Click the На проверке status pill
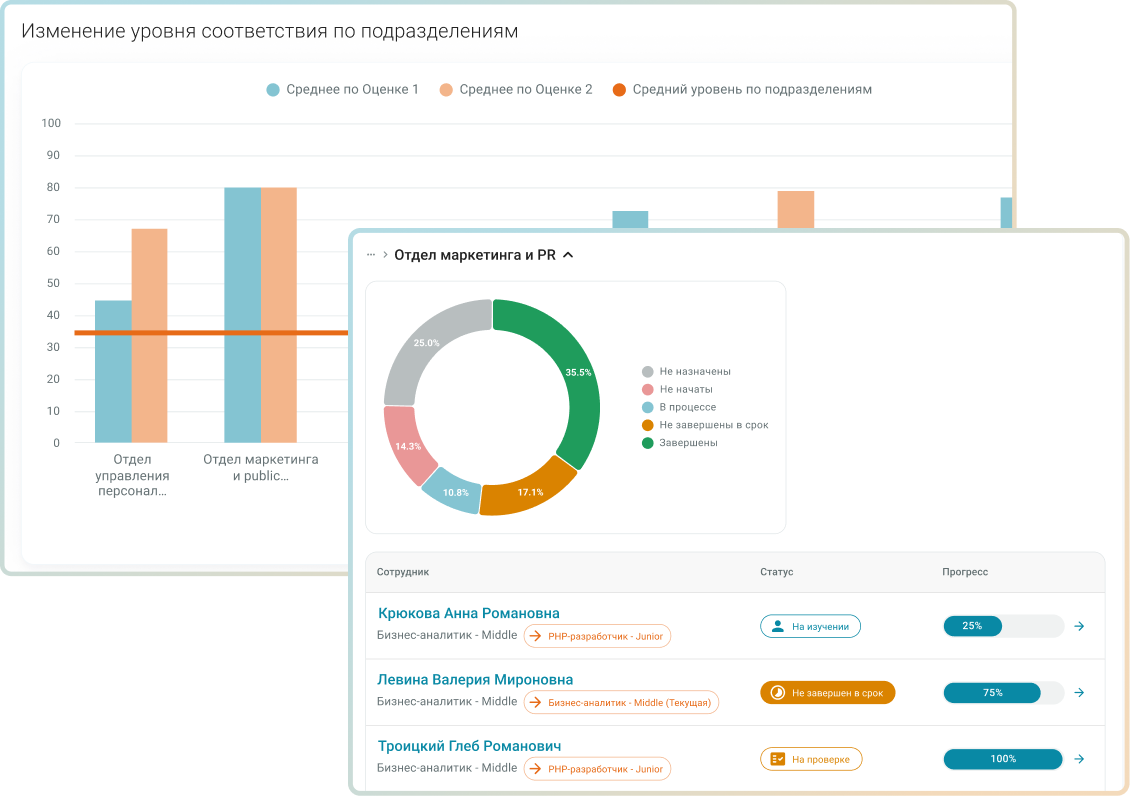Image resolution: width=1130 pixels, height=796 pixels. 811,759
